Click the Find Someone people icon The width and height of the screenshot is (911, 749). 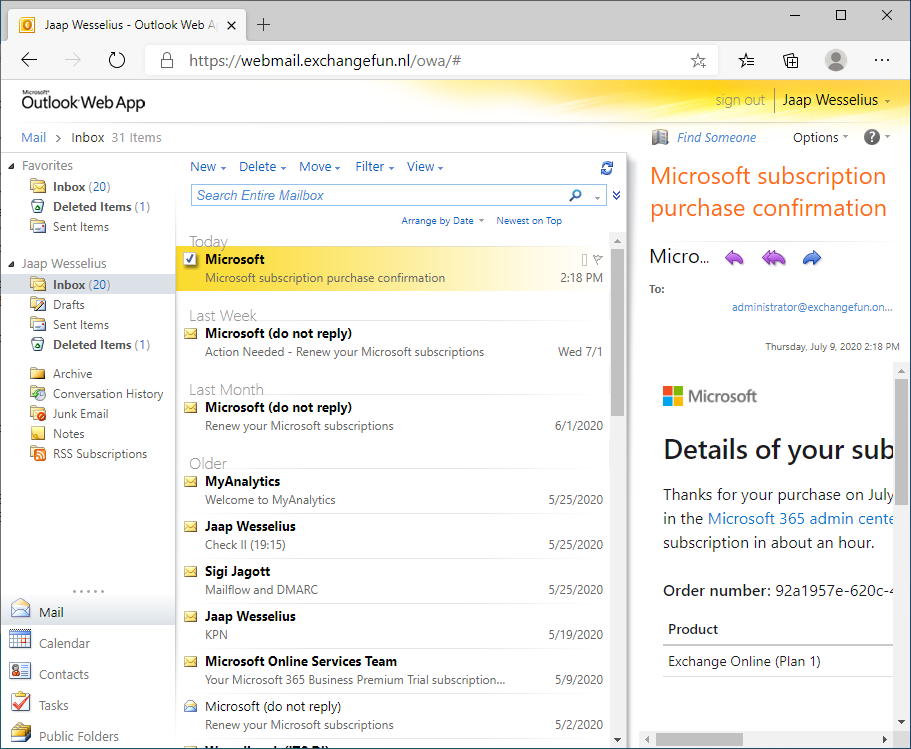660,136
